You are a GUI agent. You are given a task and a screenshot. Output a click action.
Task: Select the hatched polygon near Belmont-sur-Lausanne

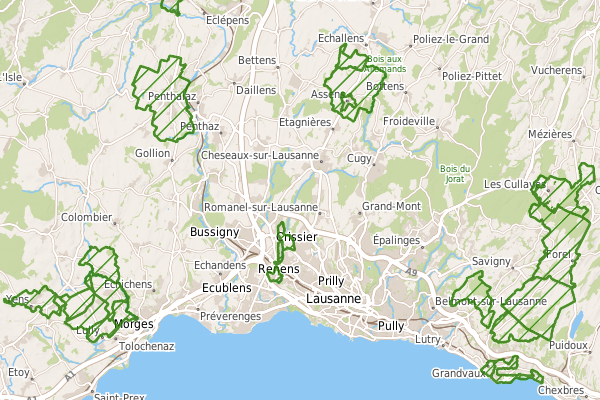click(473, 297)
